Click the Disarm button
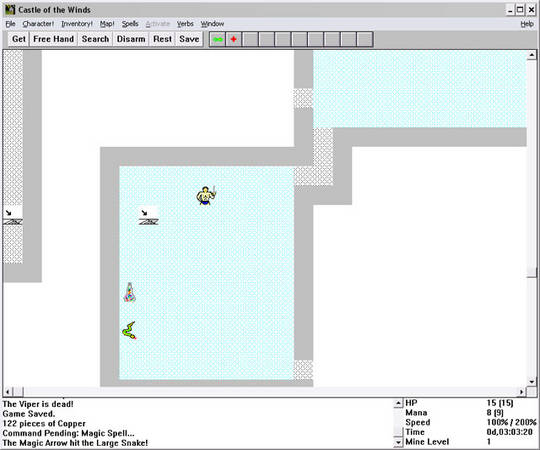540x450 pixels. pos(131,39)
